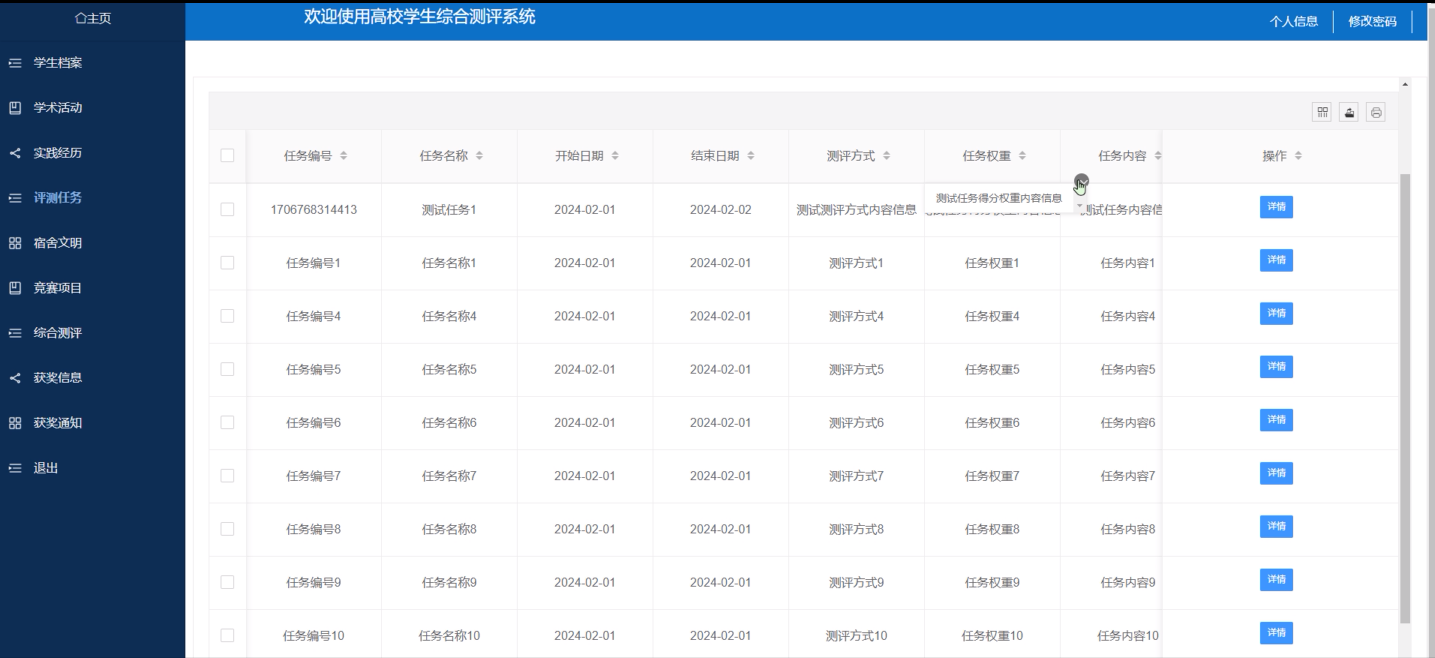Click the 测试测评方式内容信息 cell
Viewport: 1435px width, 658px height.
click(x=856, y=210)
